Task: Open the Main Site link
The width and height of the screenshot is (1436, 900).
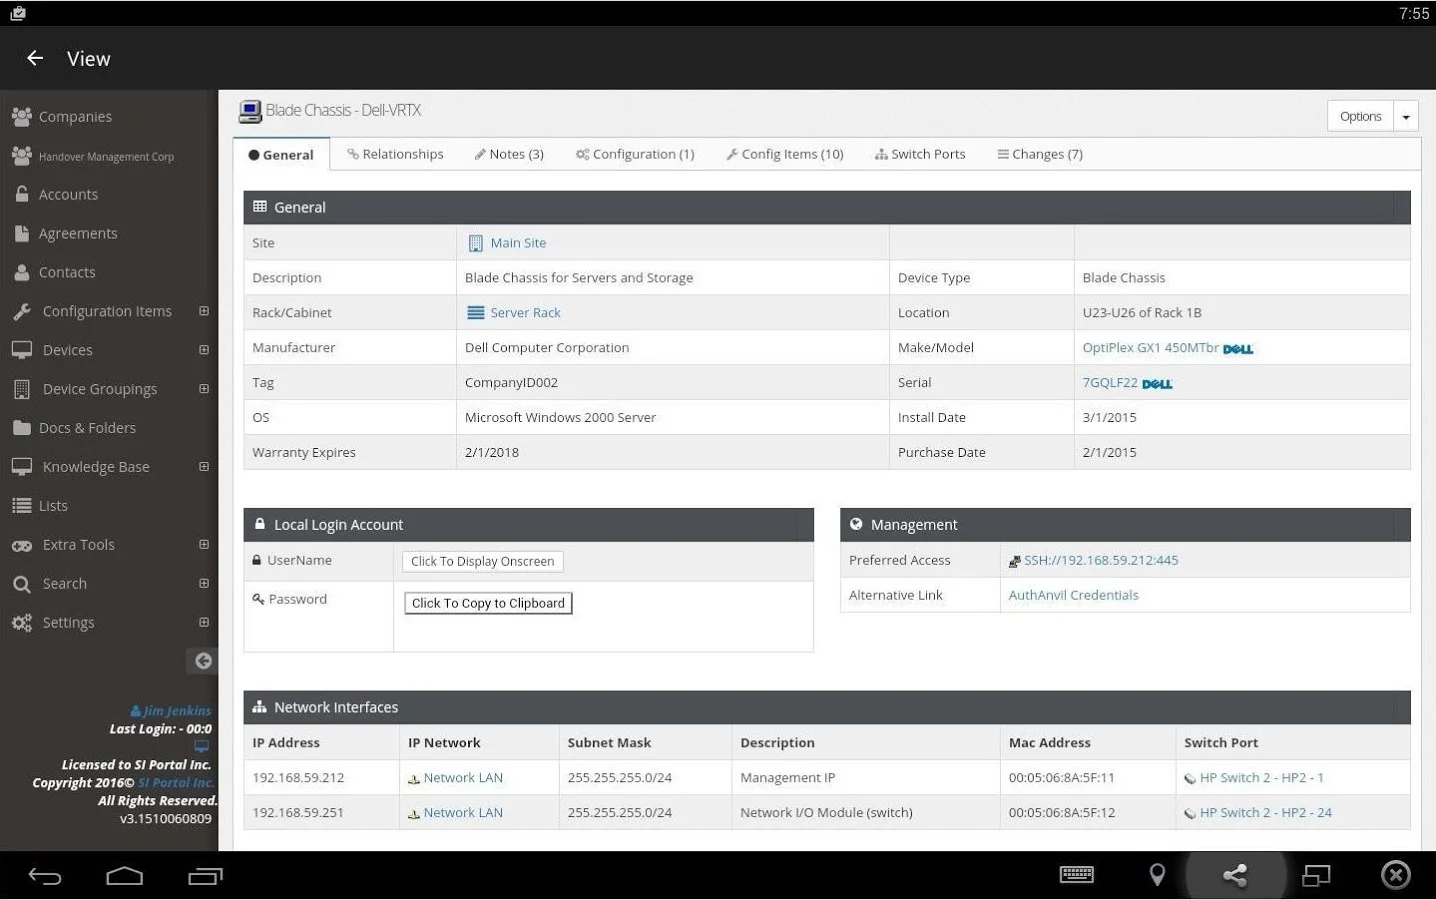Action: point(518,243)
